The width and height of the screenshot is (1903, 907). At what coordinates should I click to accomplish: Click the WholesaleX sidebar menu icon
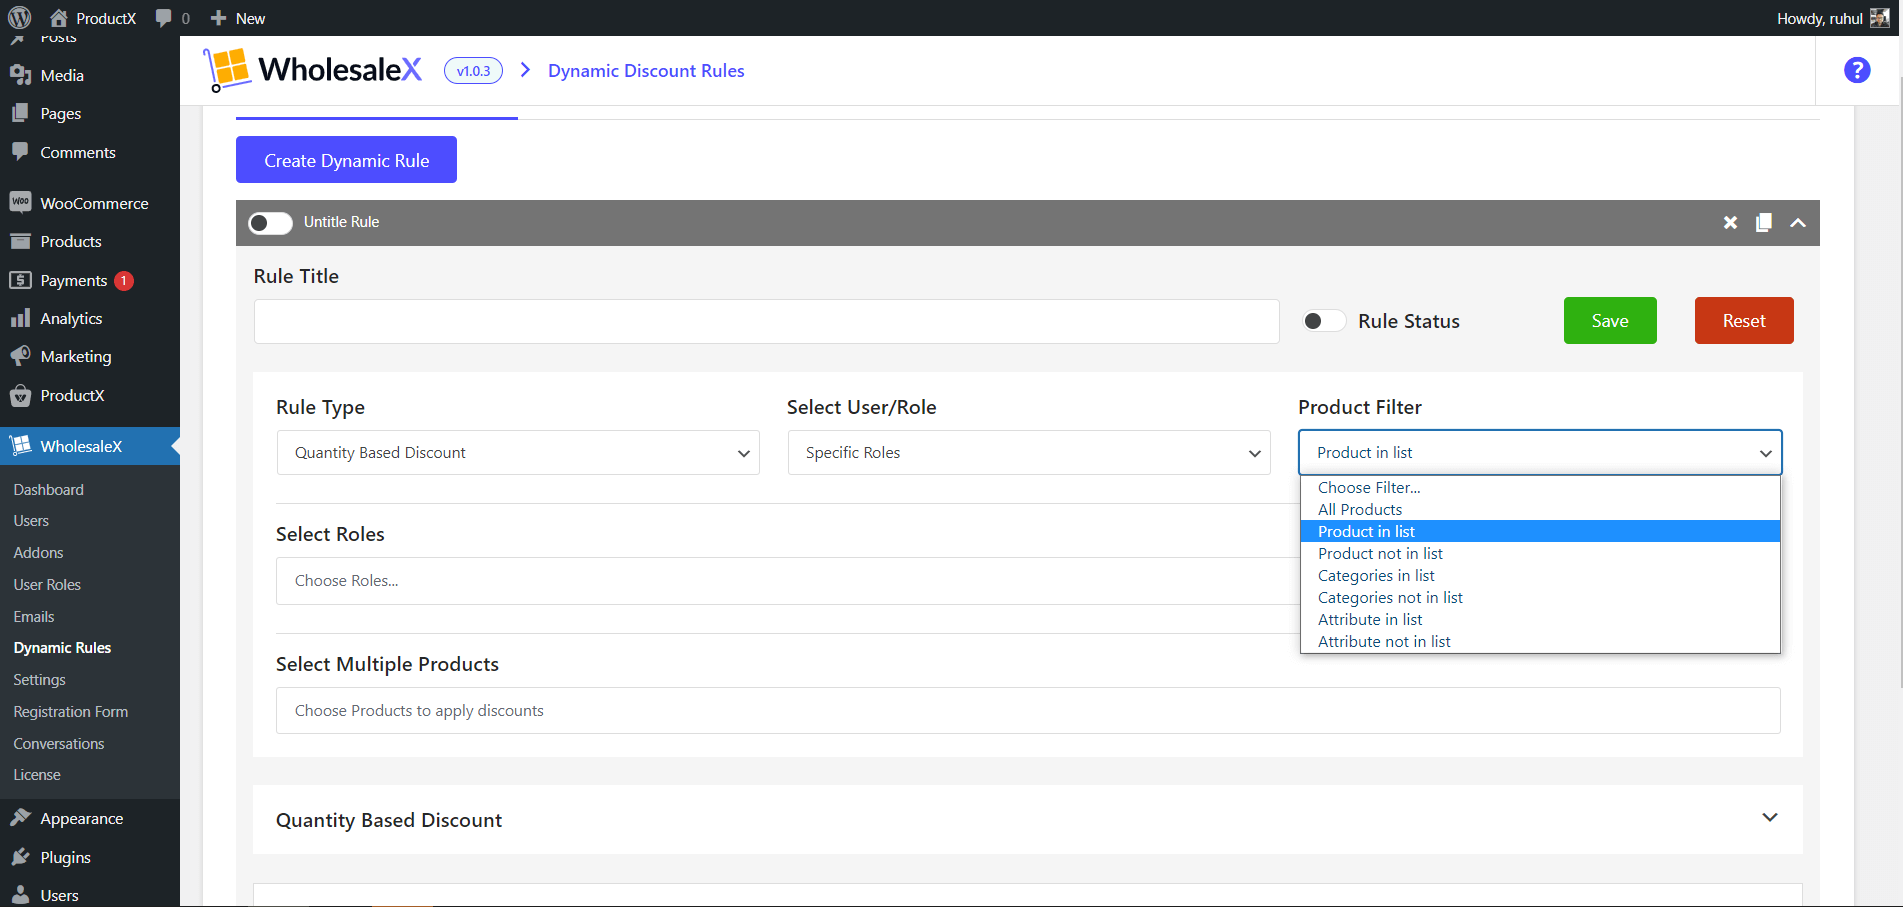tap(20, 446)
